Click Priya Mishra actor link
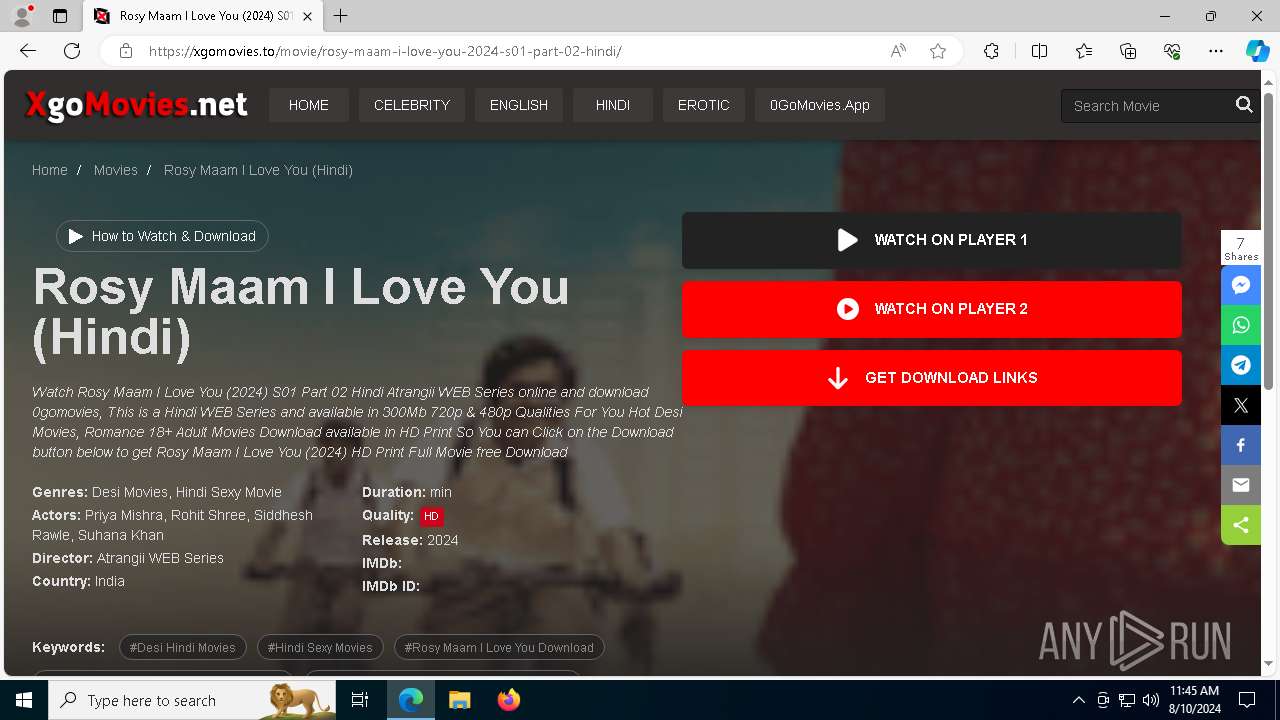 (x=124, y=515)
